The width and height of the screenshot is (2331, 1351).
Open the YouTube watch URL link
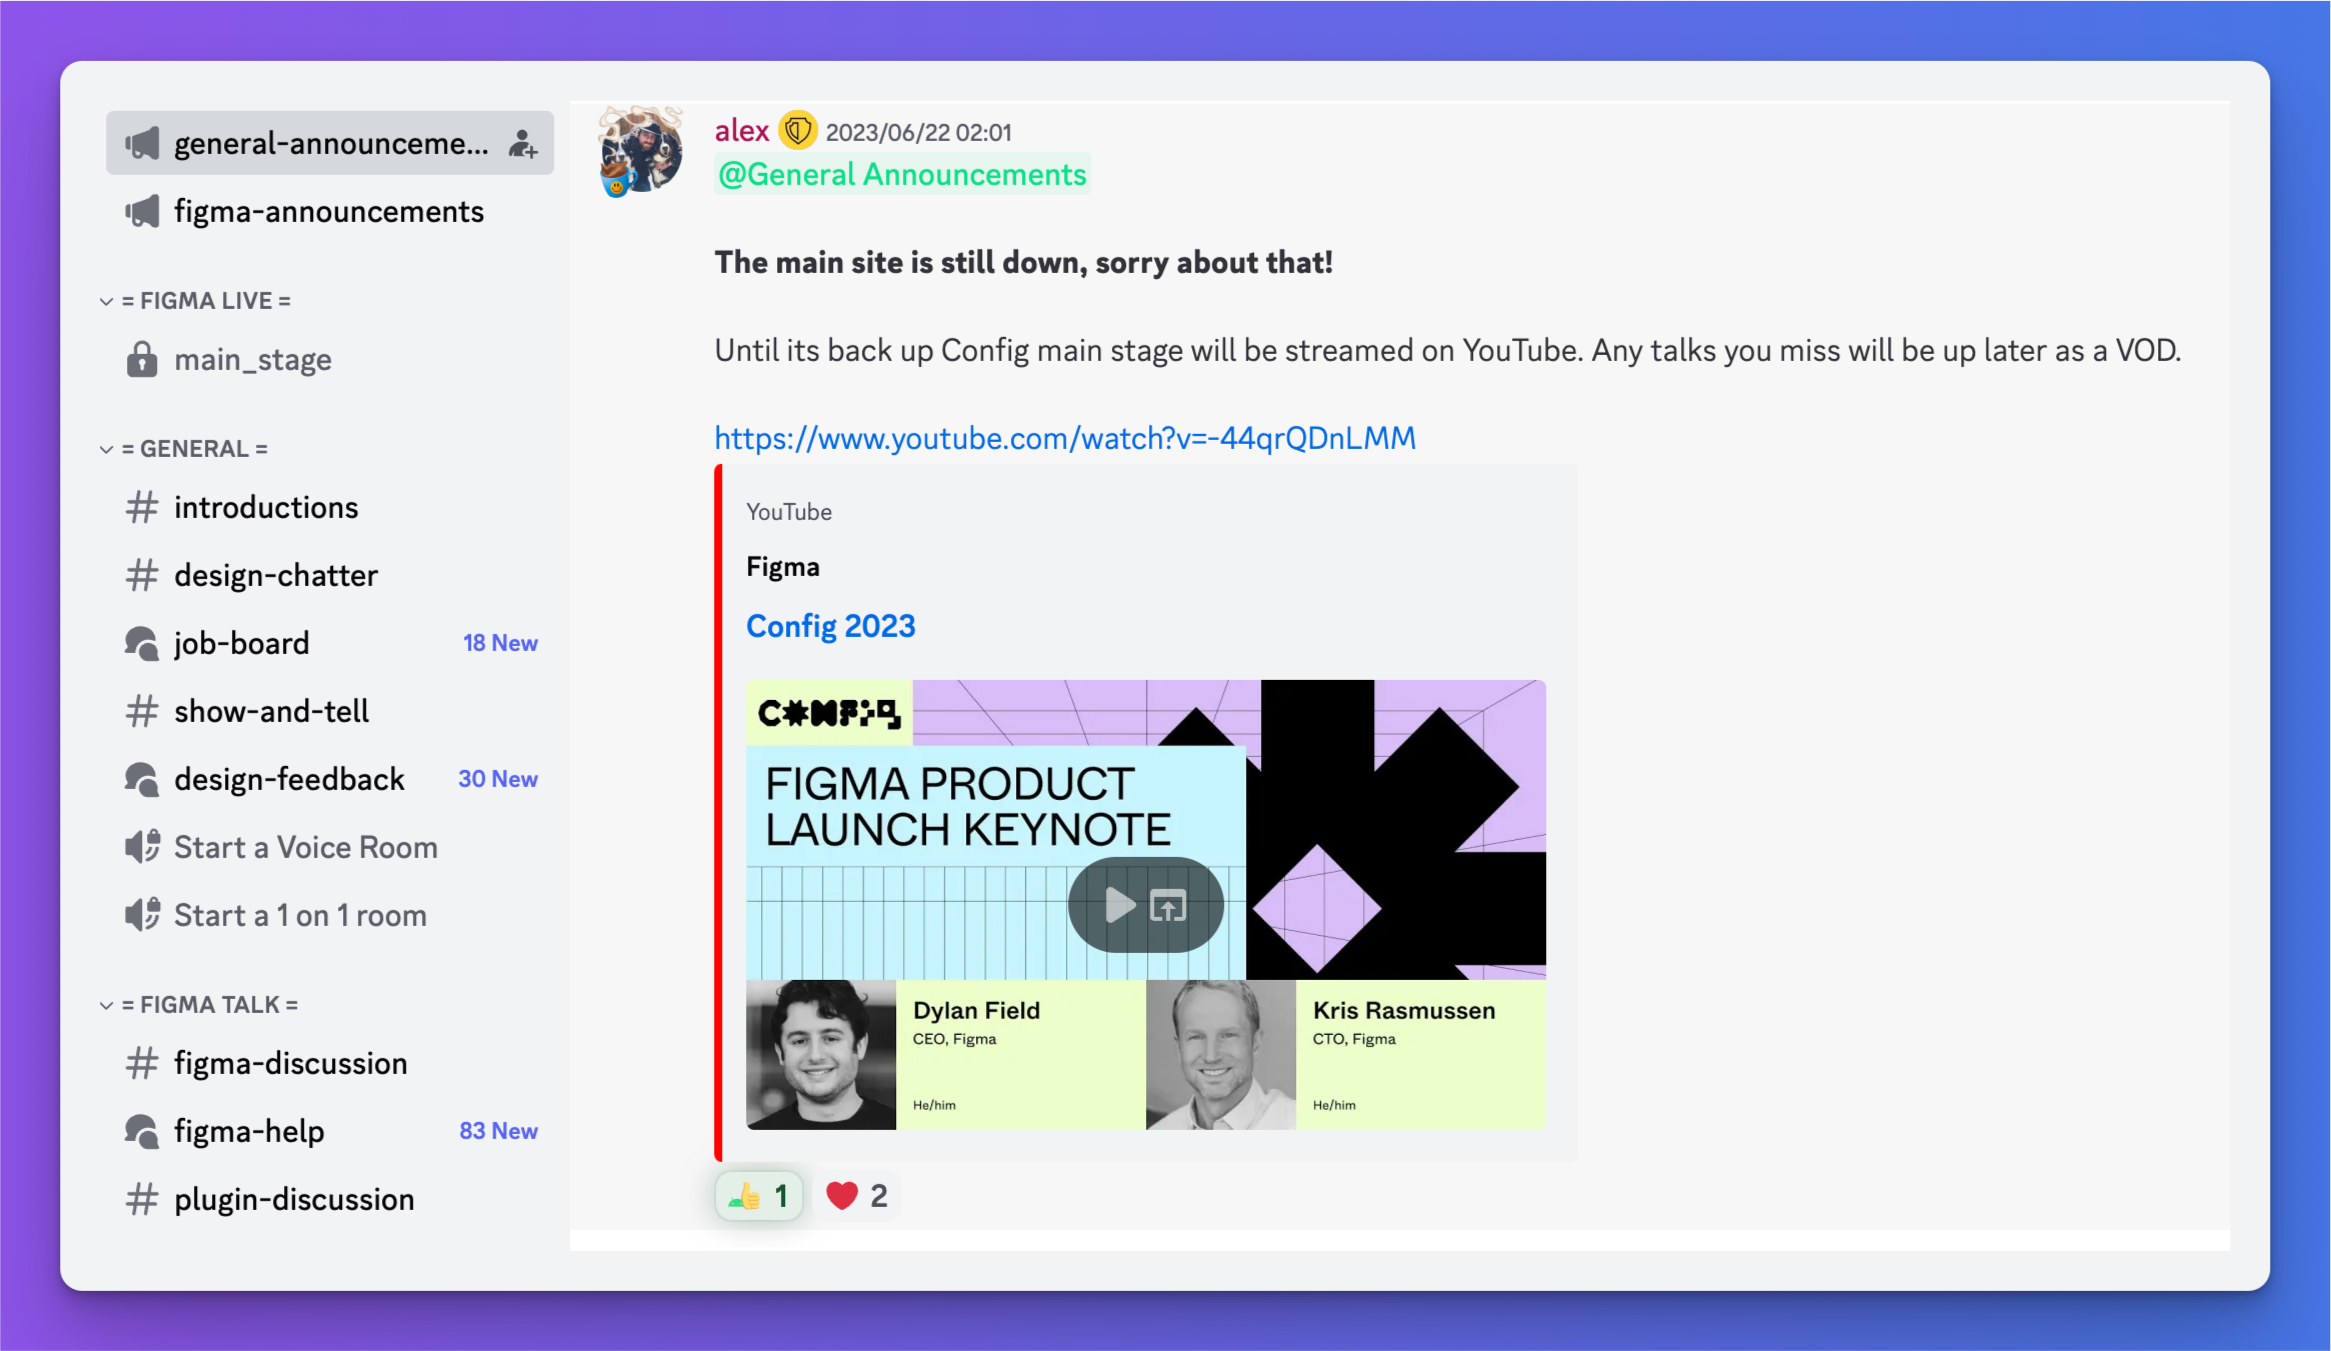[x=1065, y=438]
